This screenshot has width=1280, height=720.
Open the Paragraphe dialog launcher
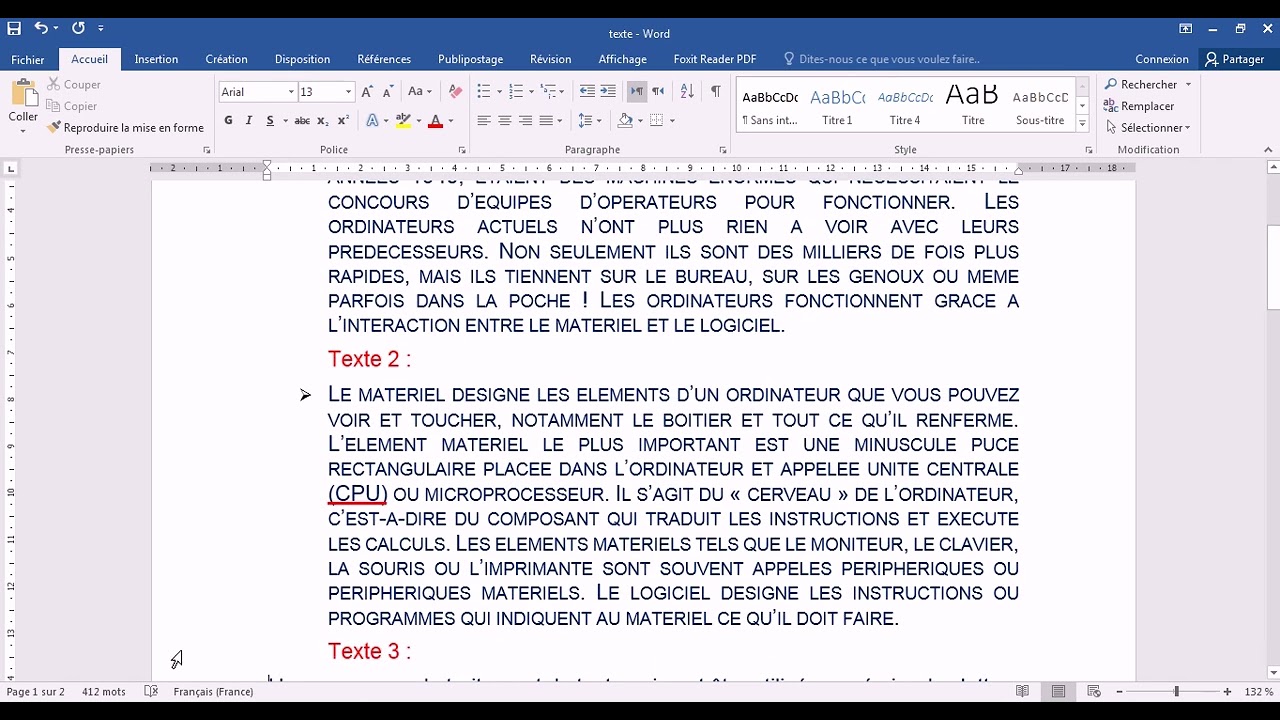[723, 150]
